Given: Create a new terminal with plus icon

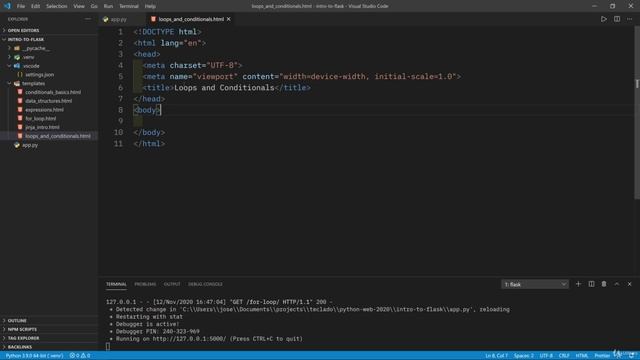Looking at the screenshot, I should click(578, 284).
